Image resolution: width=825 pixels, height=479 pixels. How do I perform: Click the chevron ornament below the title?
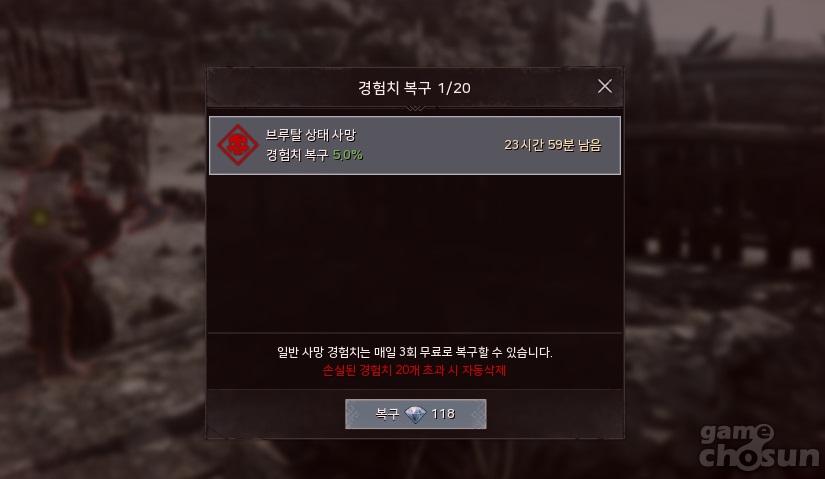(415, 108)
